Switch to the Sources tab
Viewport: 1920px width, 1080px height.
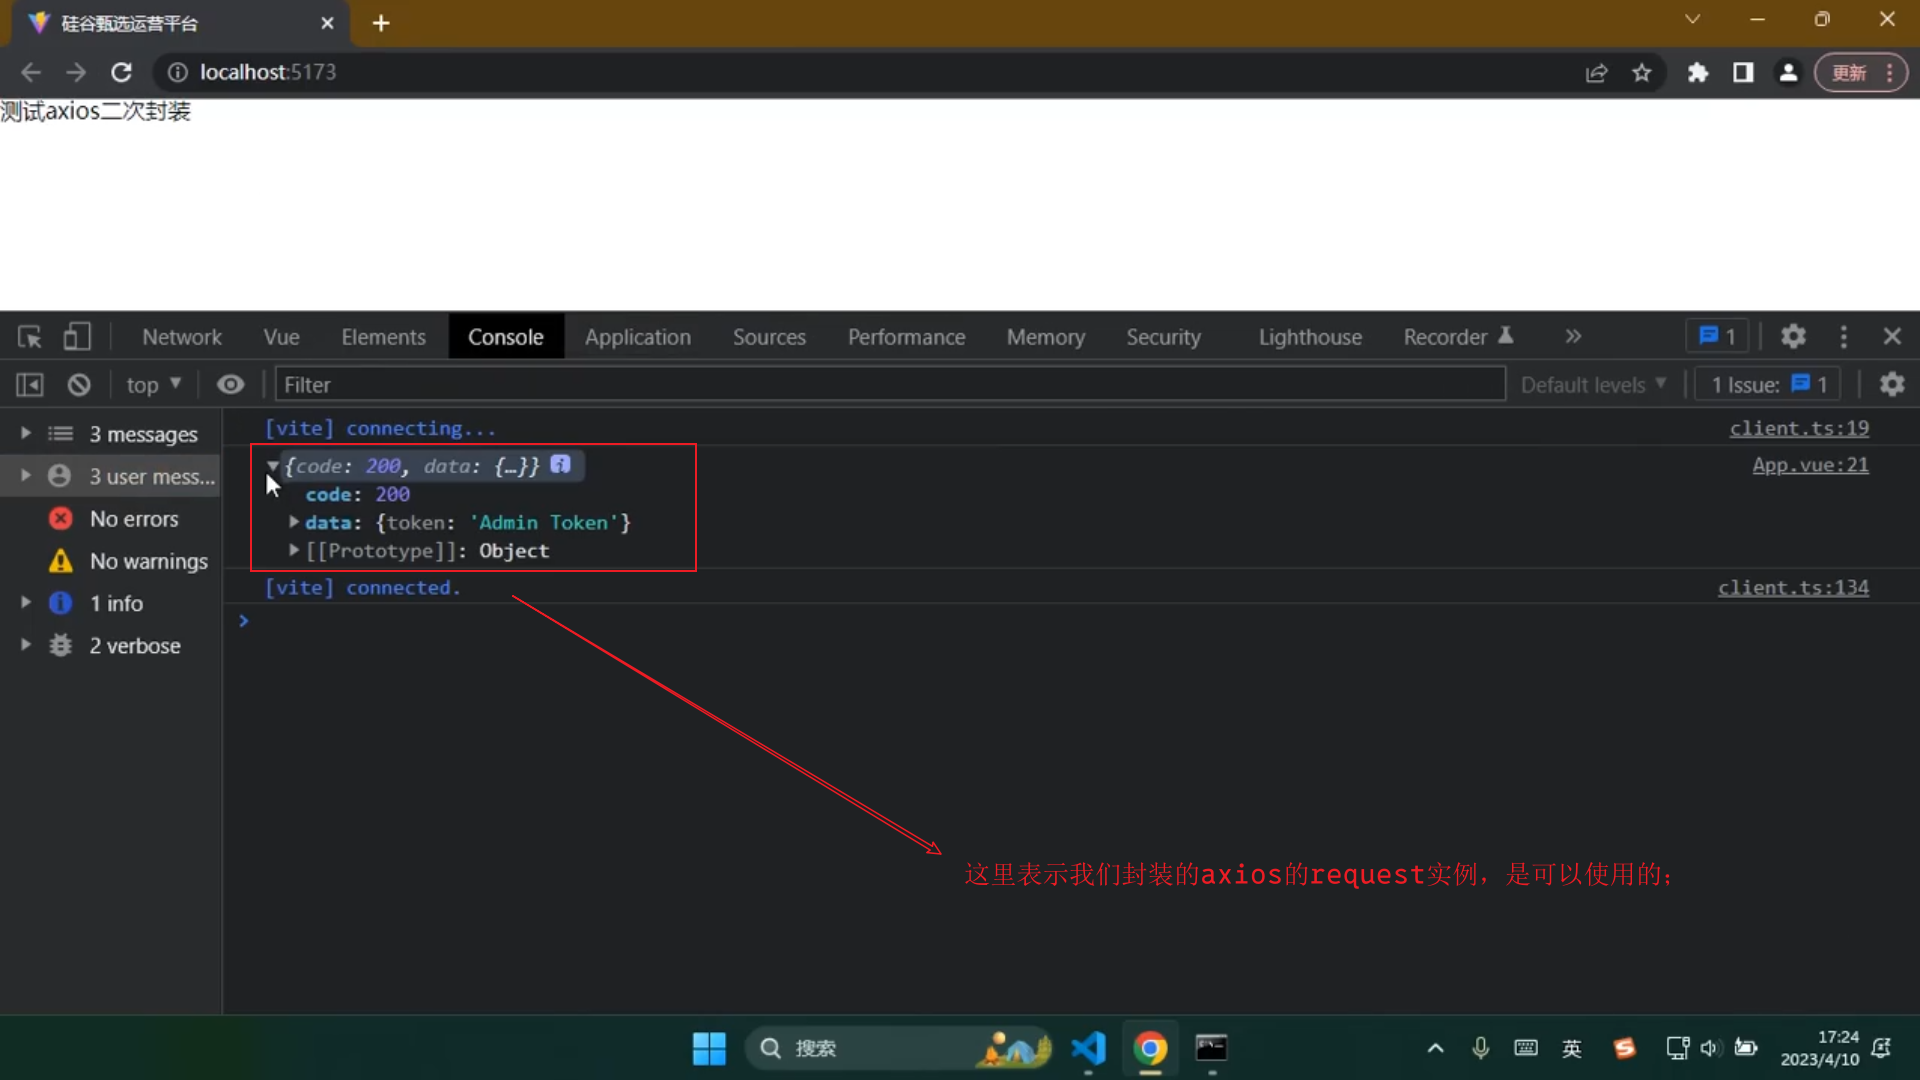[x=769, y=337]
